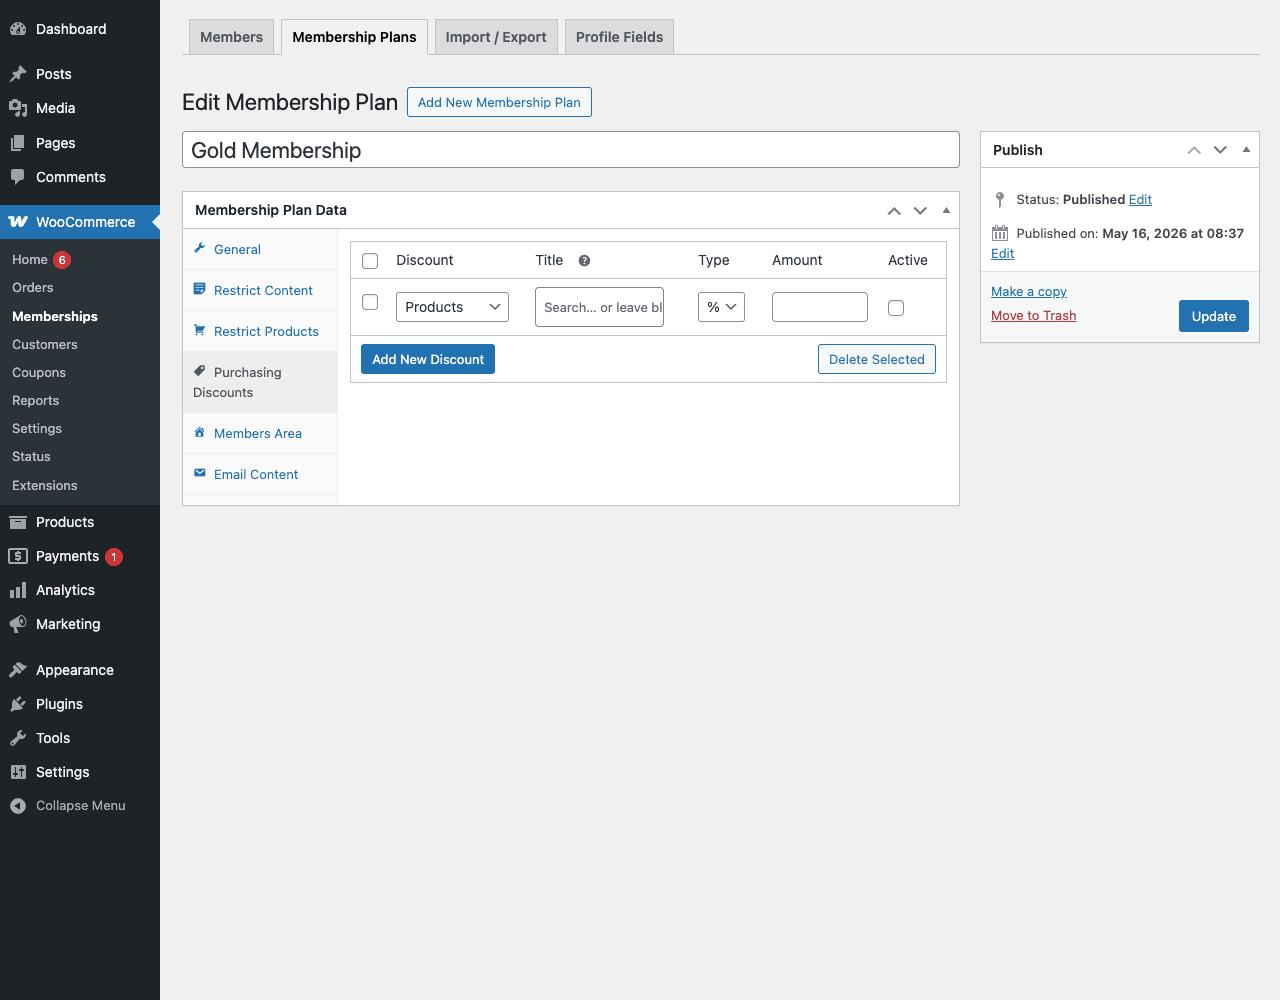
Task: Click the Make a copy link
Action: tap(1029, 291)
